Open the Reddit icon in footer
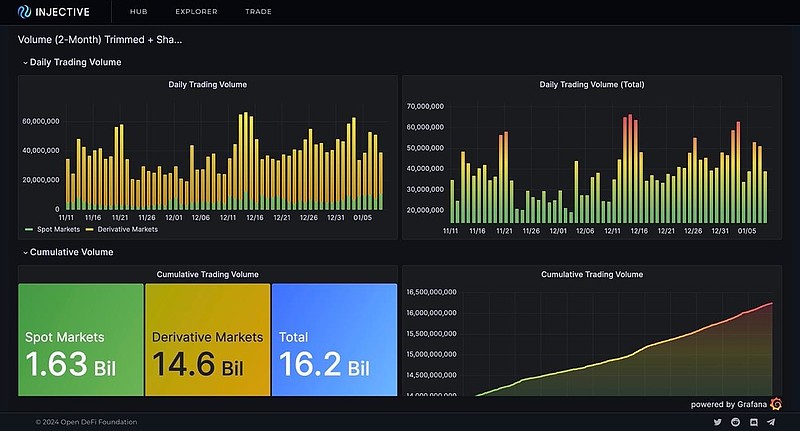The width and height of the screenshot is (800, 431). pos(735,422)
